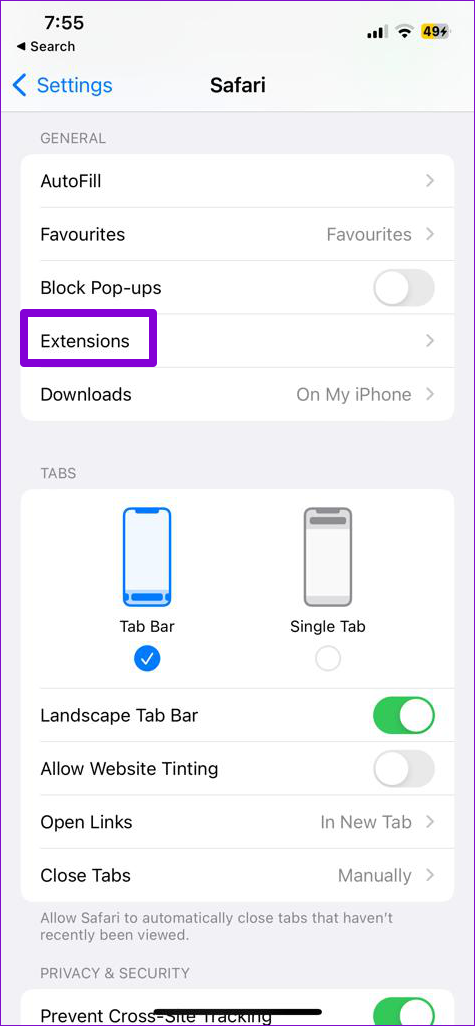Enable the Allow Website Tinting switch

click(x=404, y=769)
